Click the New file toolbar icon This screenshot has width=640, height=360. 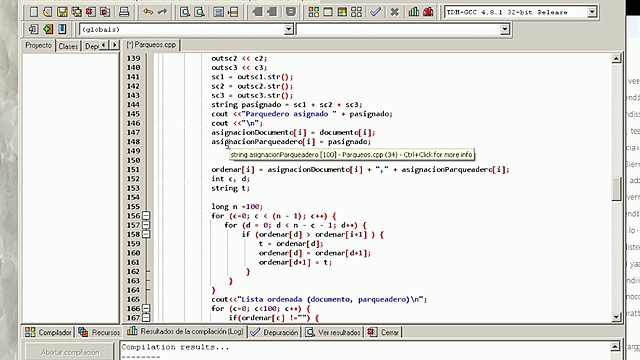33,12
